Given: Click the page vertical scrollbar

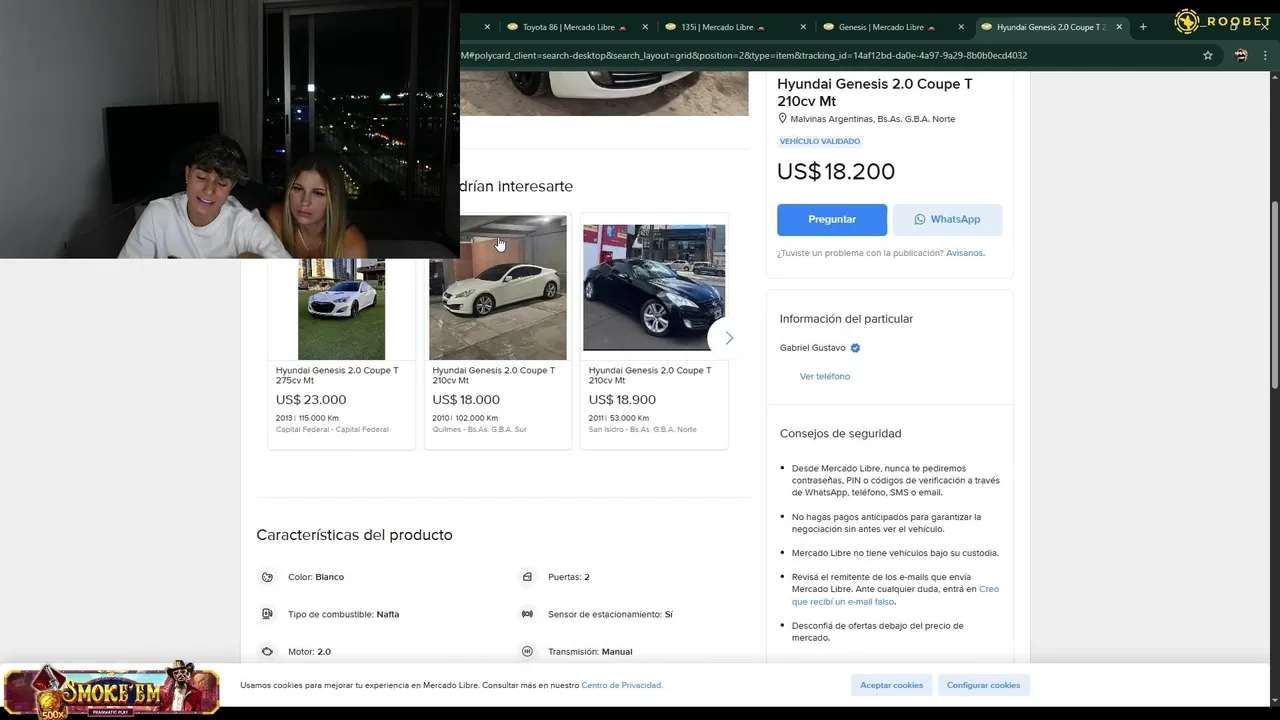Looking at the screenshot, I should (1274, 295).
